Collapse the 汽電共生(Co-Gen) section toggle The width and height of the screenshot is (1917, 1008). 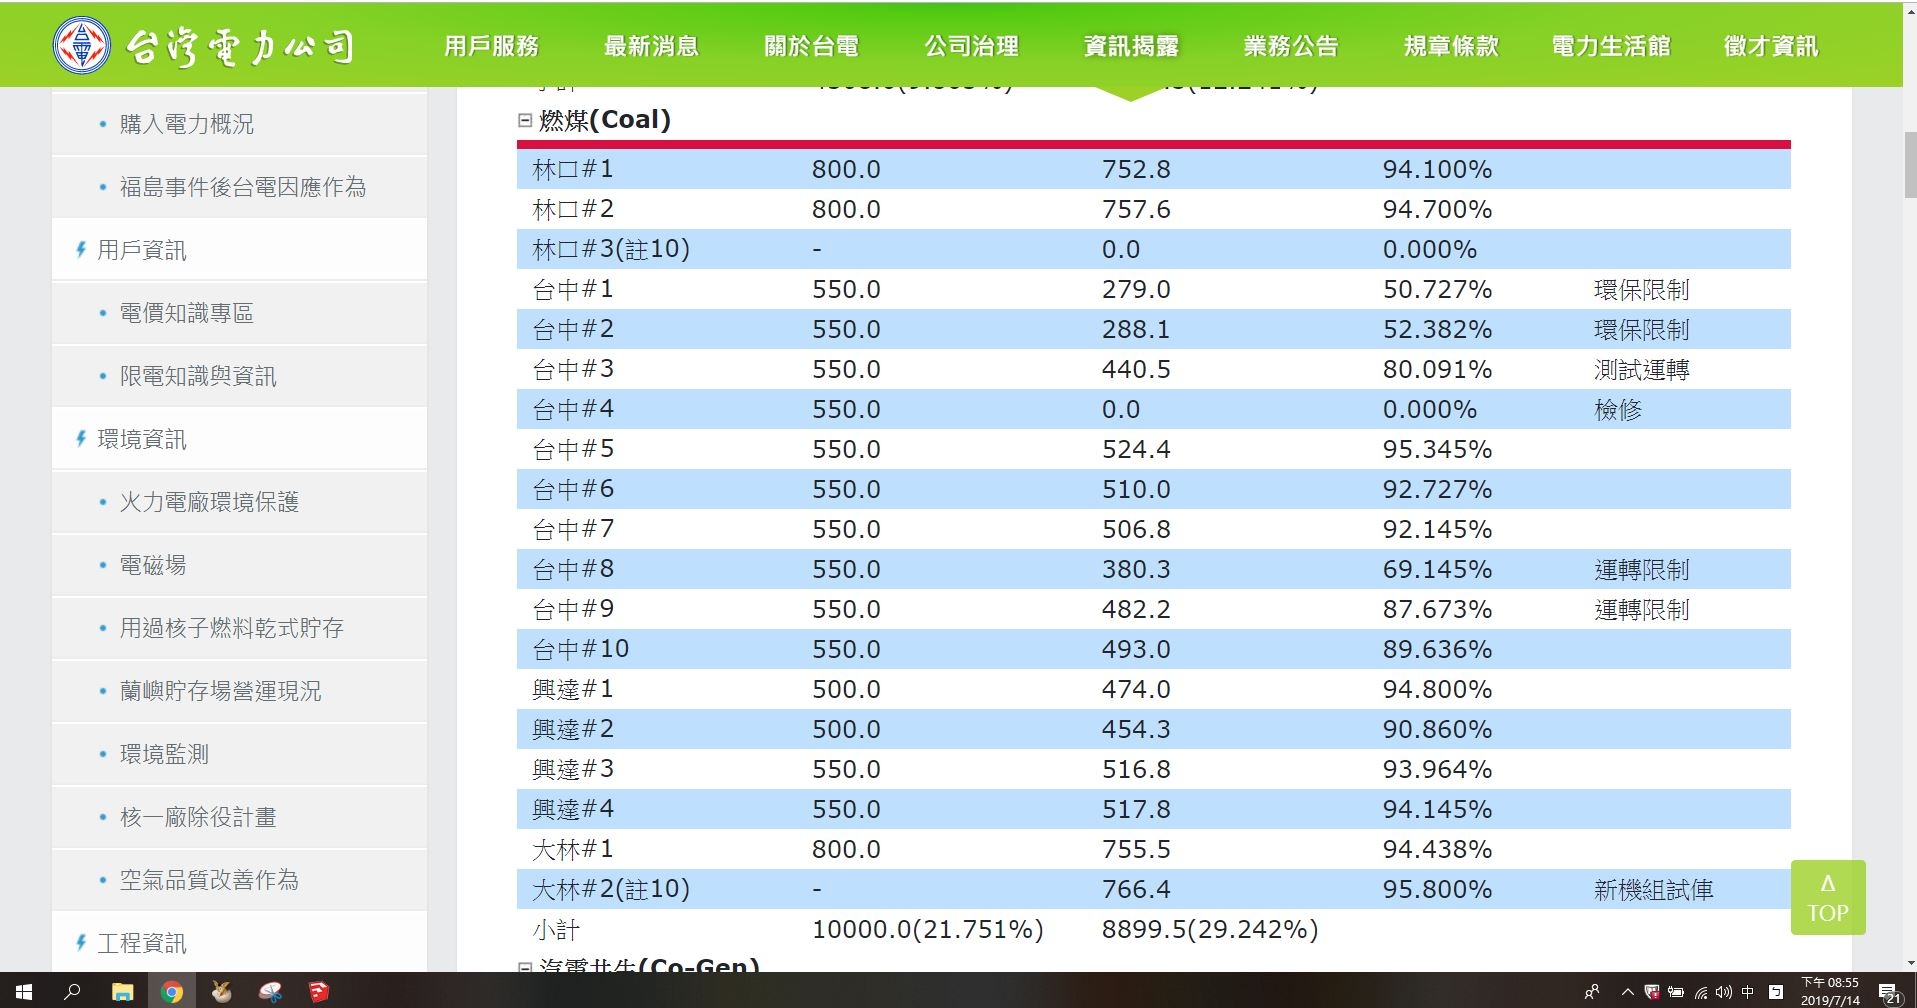tap(525, 967)
